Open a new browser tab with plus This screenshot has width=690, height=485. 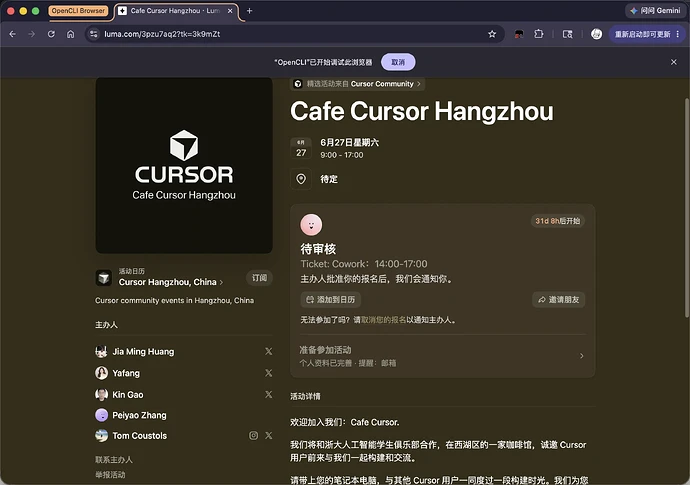tap(249, 11)
